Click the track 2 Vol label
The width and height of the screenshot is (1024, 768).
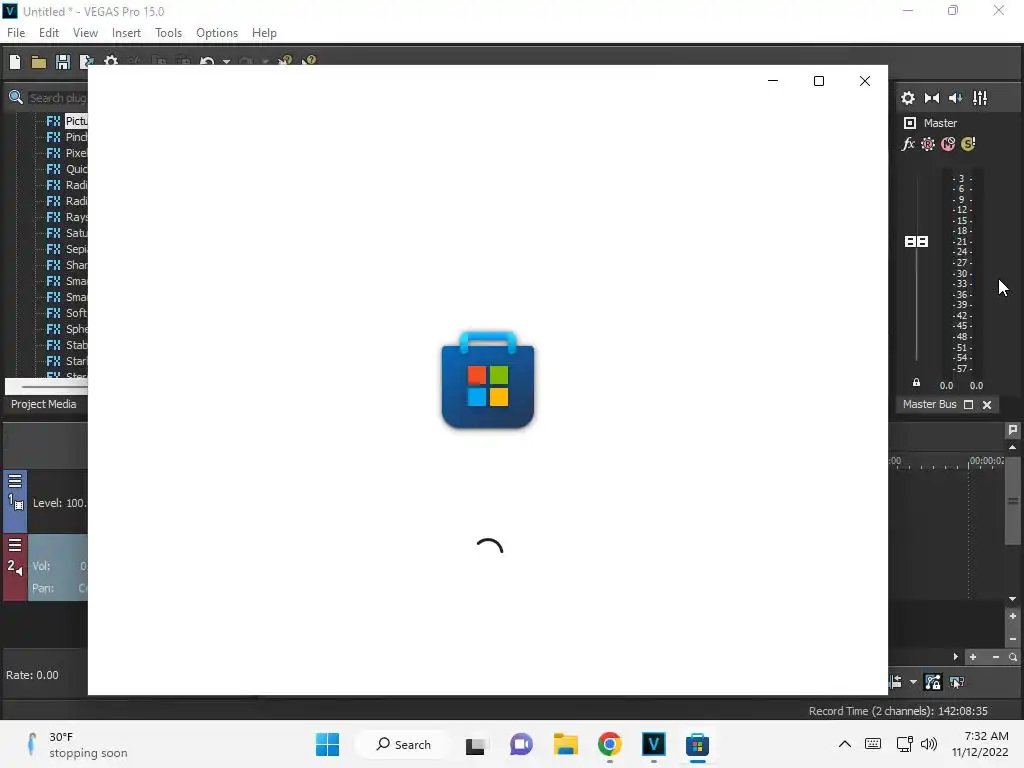point(41,566)
